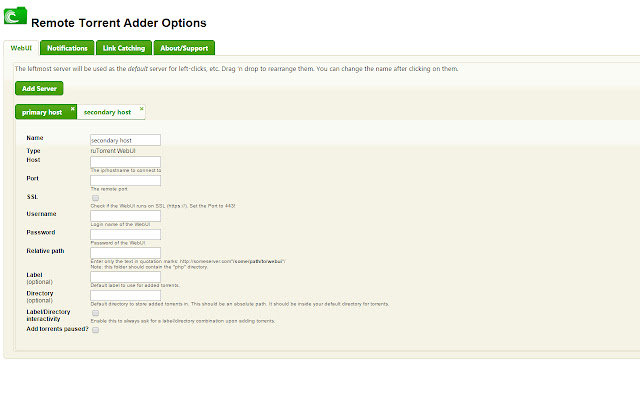The image size is (640, 400).
Task: Select the primary host server tab
Action: [x=42, y=112]
